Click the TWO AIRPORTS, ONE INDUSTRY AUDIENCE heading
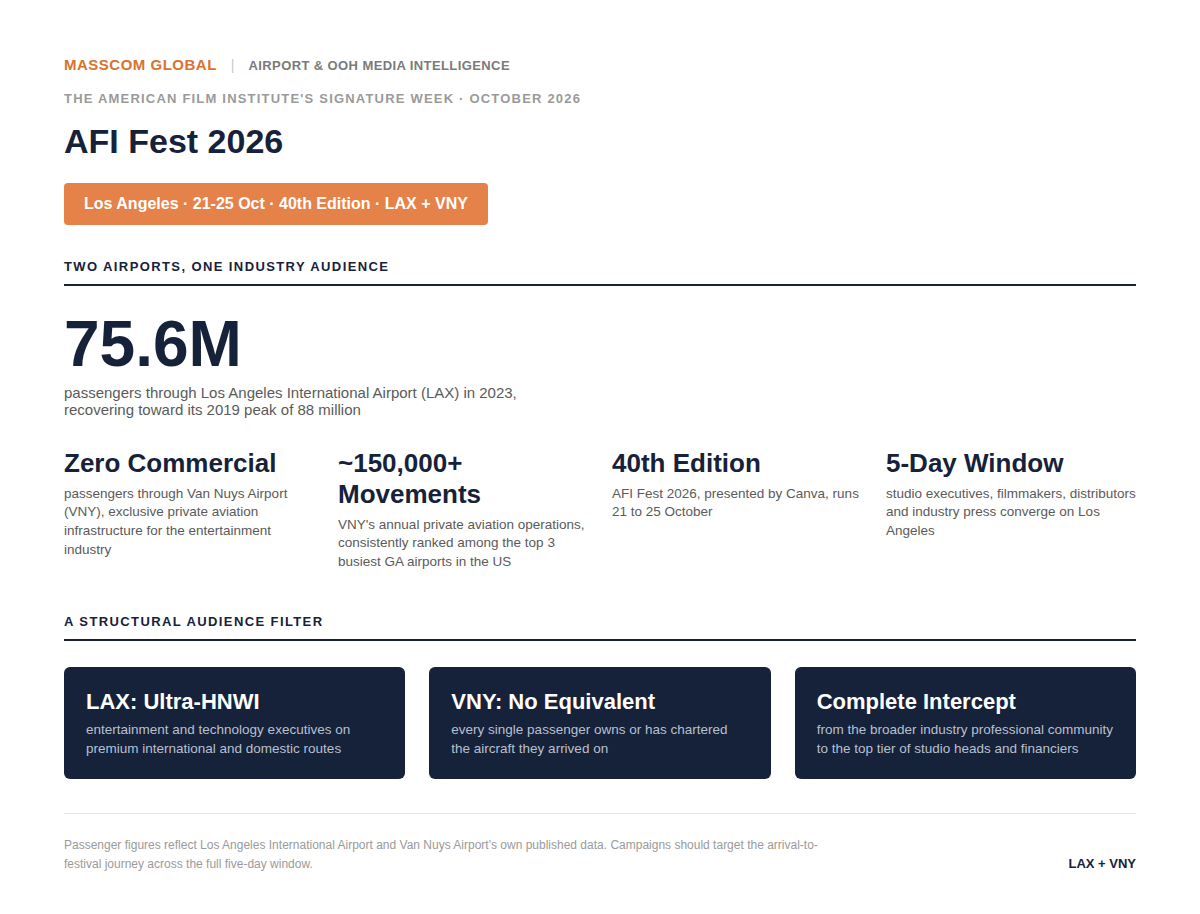 coord(226,267)
